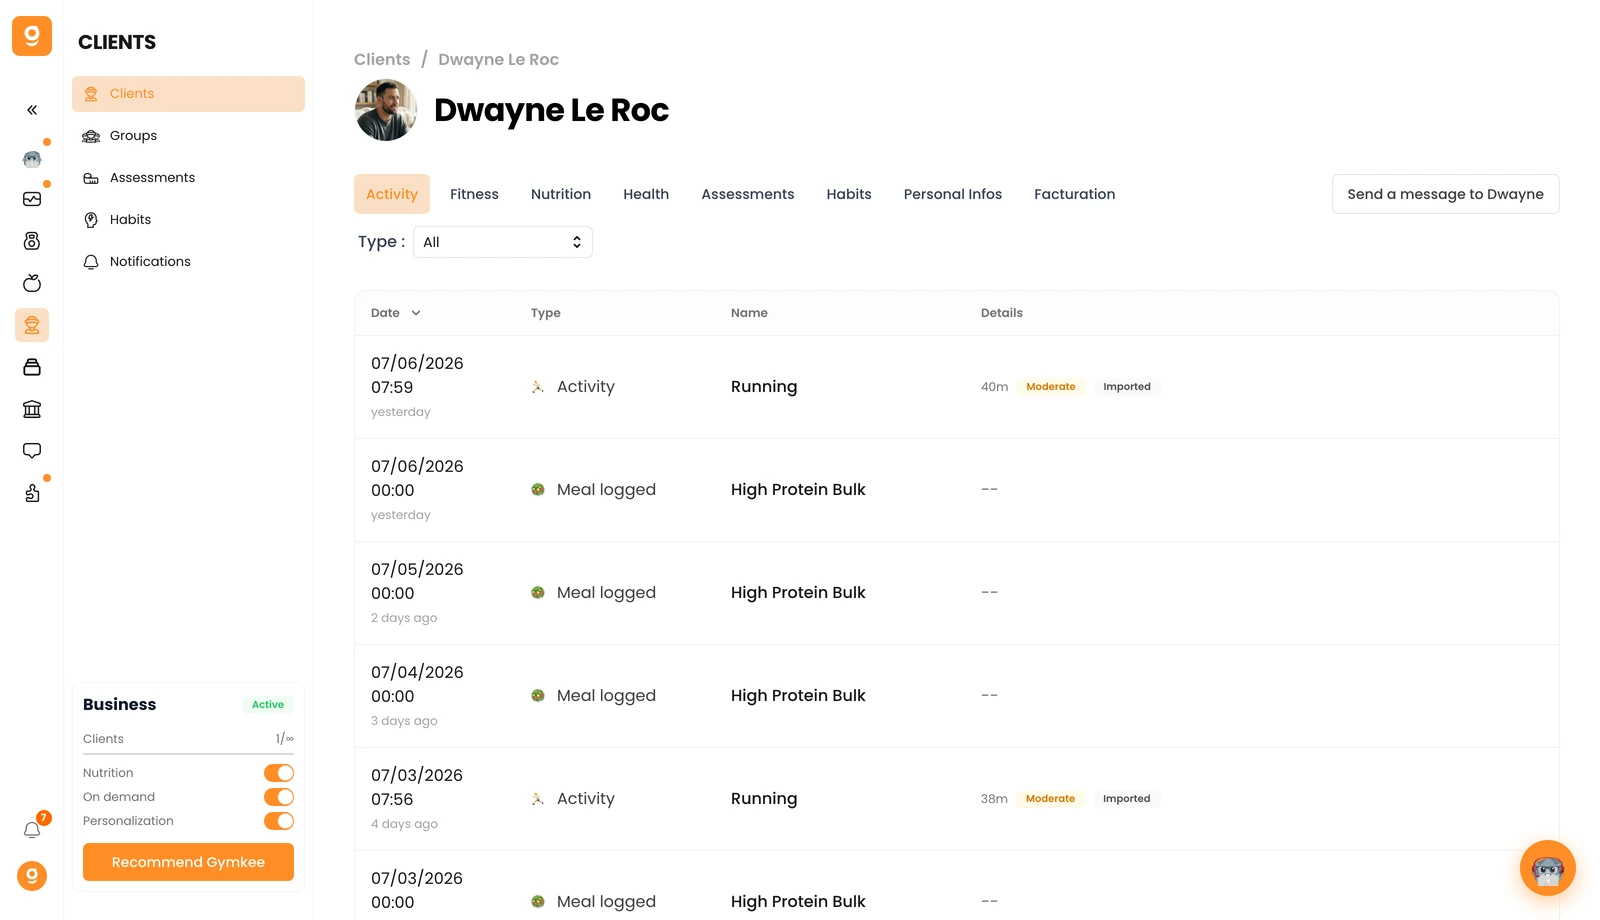Open the puzzle piece icon in left rail

click(32, 493)
